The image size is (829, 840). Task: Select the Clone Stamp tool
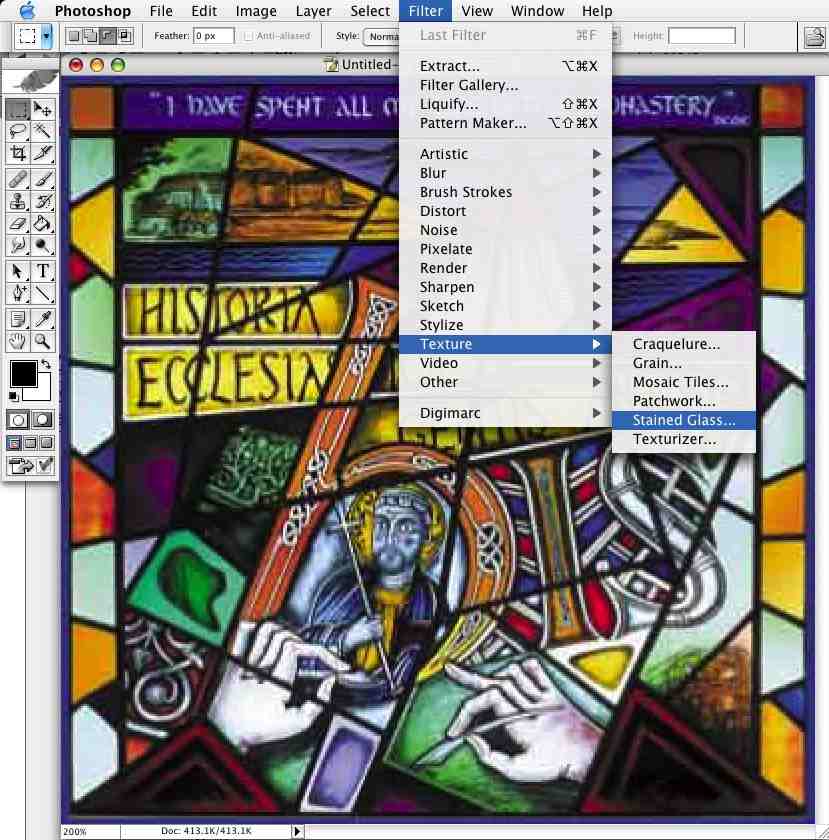pyautogui.click(x=18, y=201)
